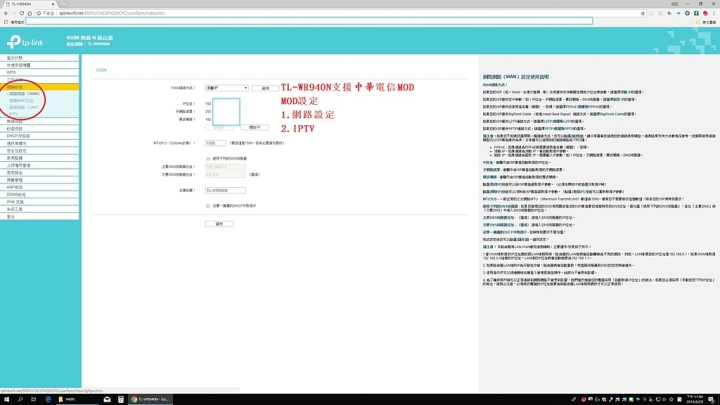Image resolution: width=720 pixels, height=405 pixels.
Task: Open the WPS menu item
Action: coord(39,72)
